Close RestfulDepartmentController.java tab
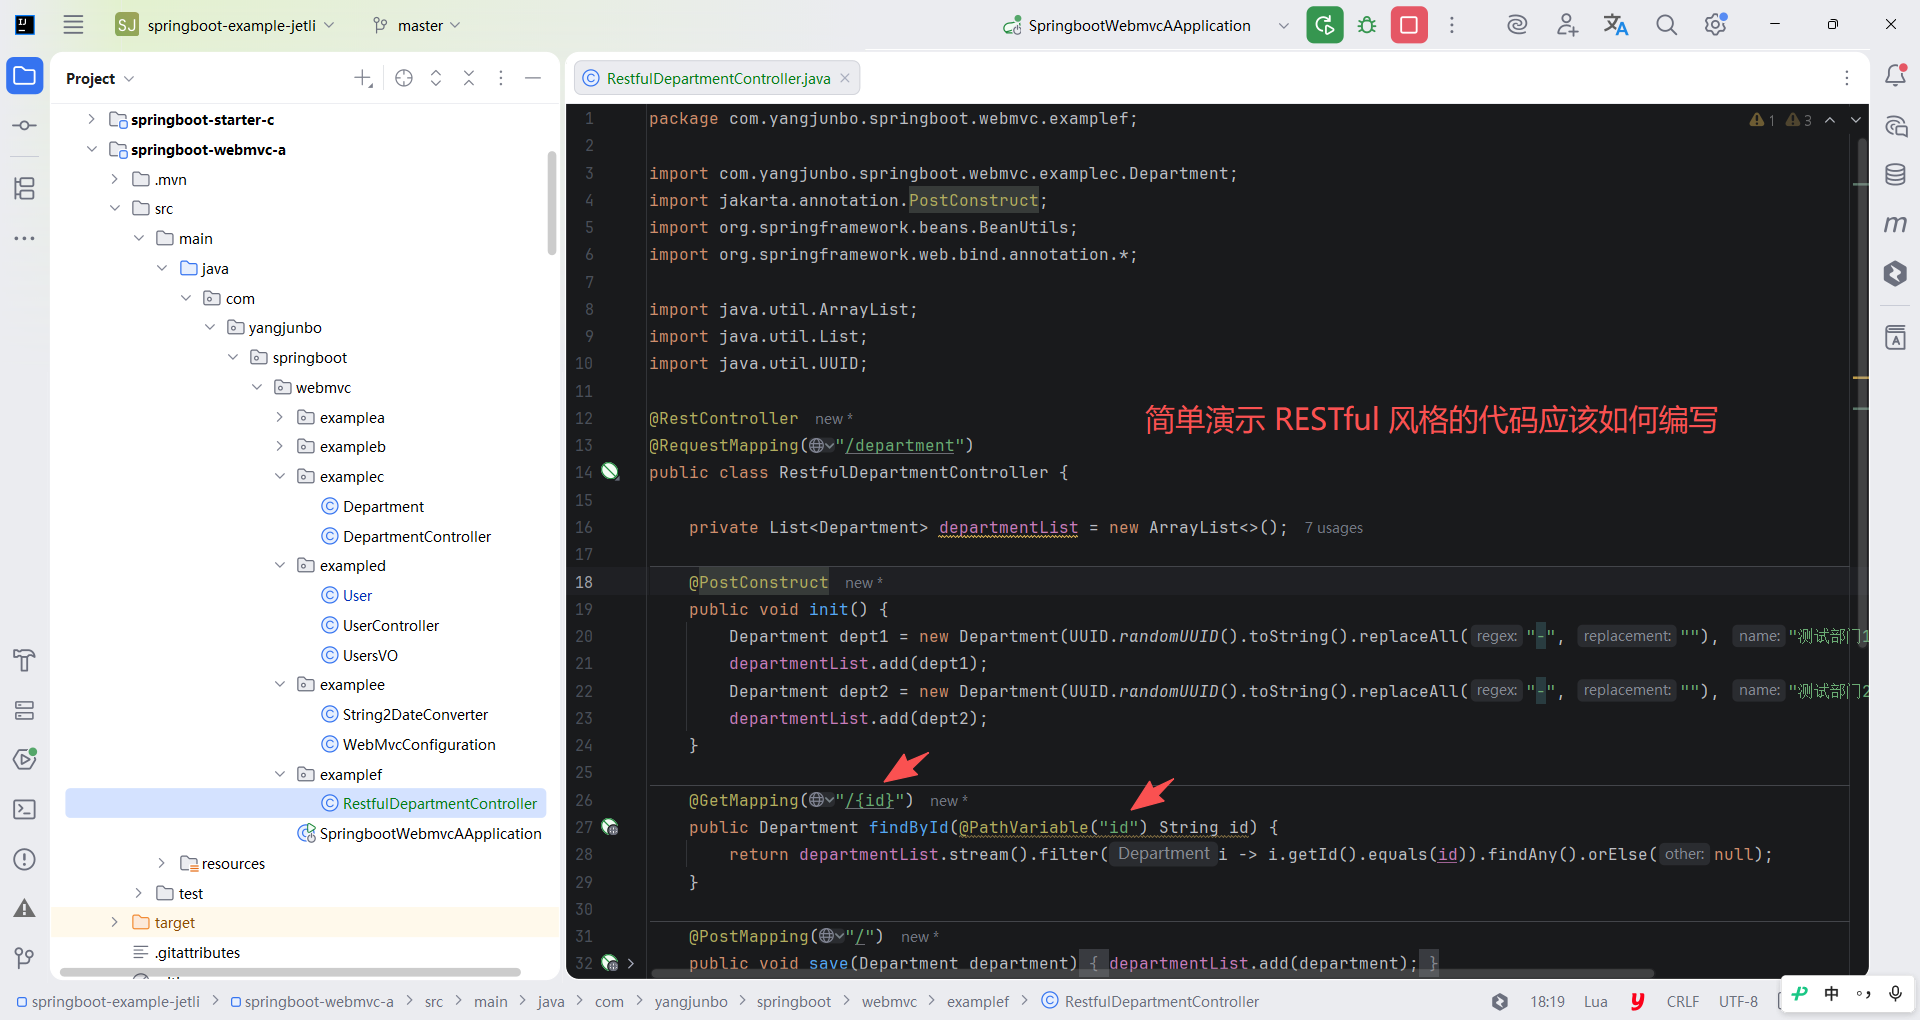This screenshot has height=1020, width=1920. point(845,78)
